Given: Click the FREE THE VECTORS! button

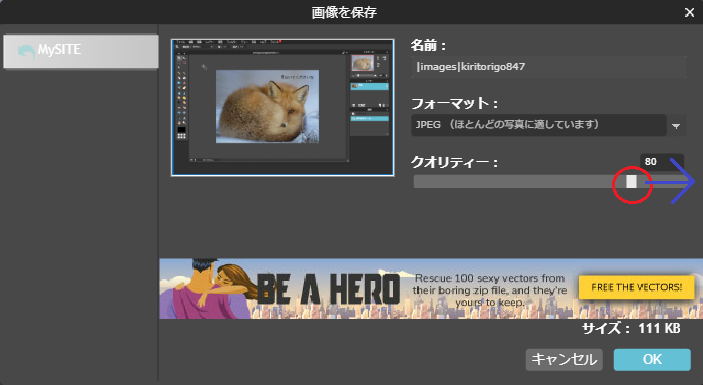Looking at the screenshot, I should [x=637, y=287].
